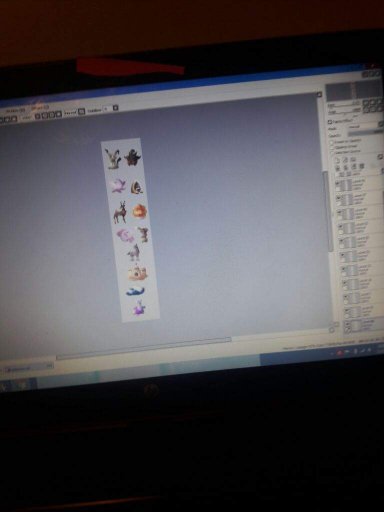Click the reset button after stabilizer field
The image size is (384, 512).
pos(115,108)
